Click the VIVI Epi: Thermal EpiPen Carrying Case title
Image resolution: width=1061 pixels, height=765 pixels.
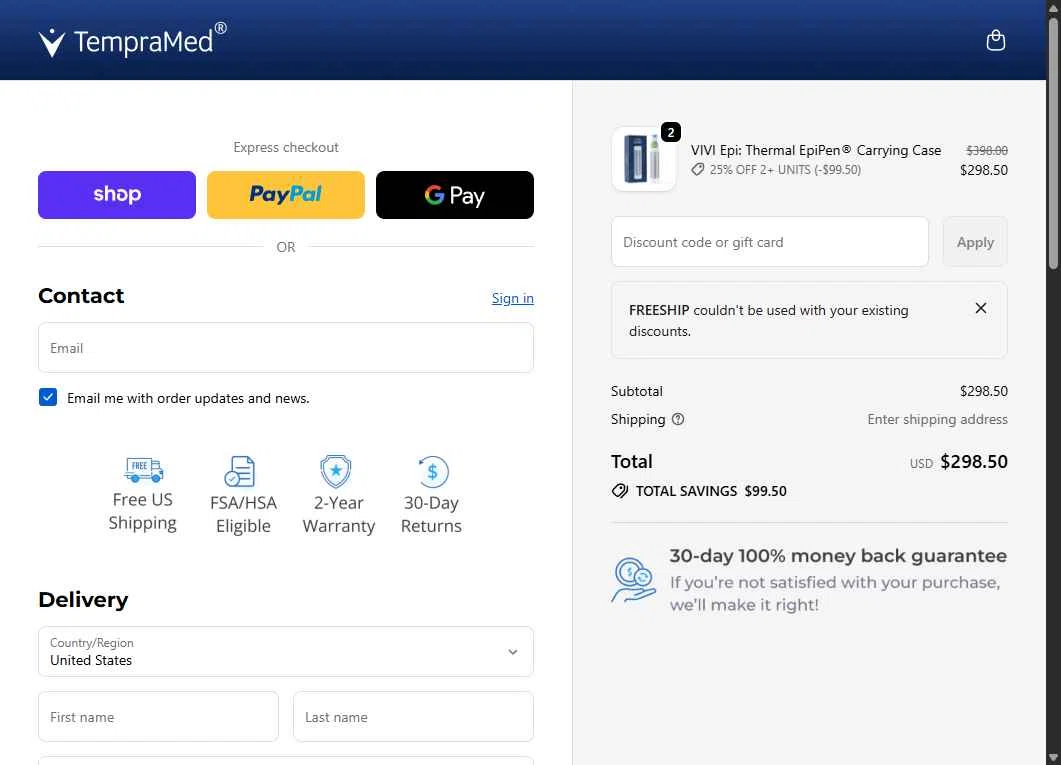coord(815,150)
